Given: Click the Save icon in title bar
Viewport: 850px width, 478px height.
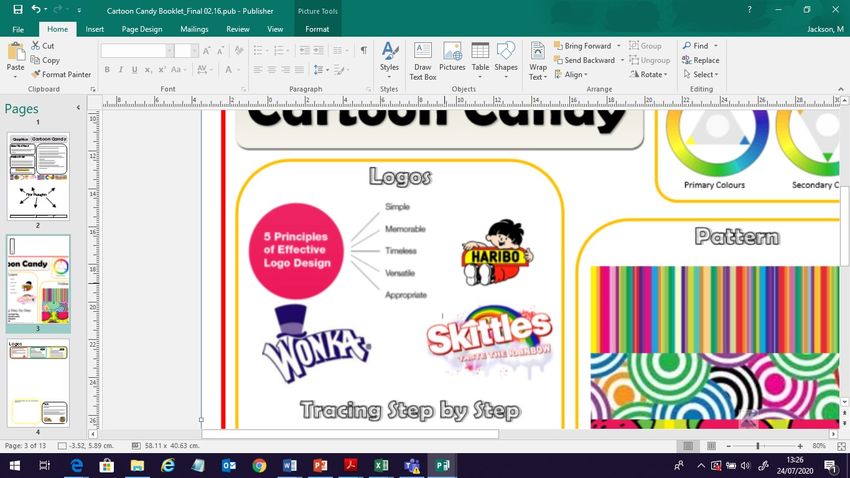Looking at the screenshot, I should (17, 9).
